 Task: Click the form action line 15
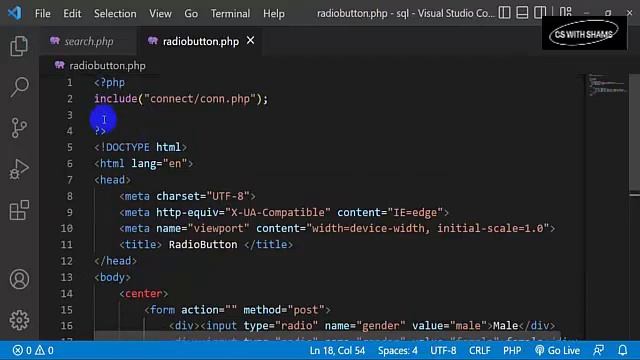(237, 310)
